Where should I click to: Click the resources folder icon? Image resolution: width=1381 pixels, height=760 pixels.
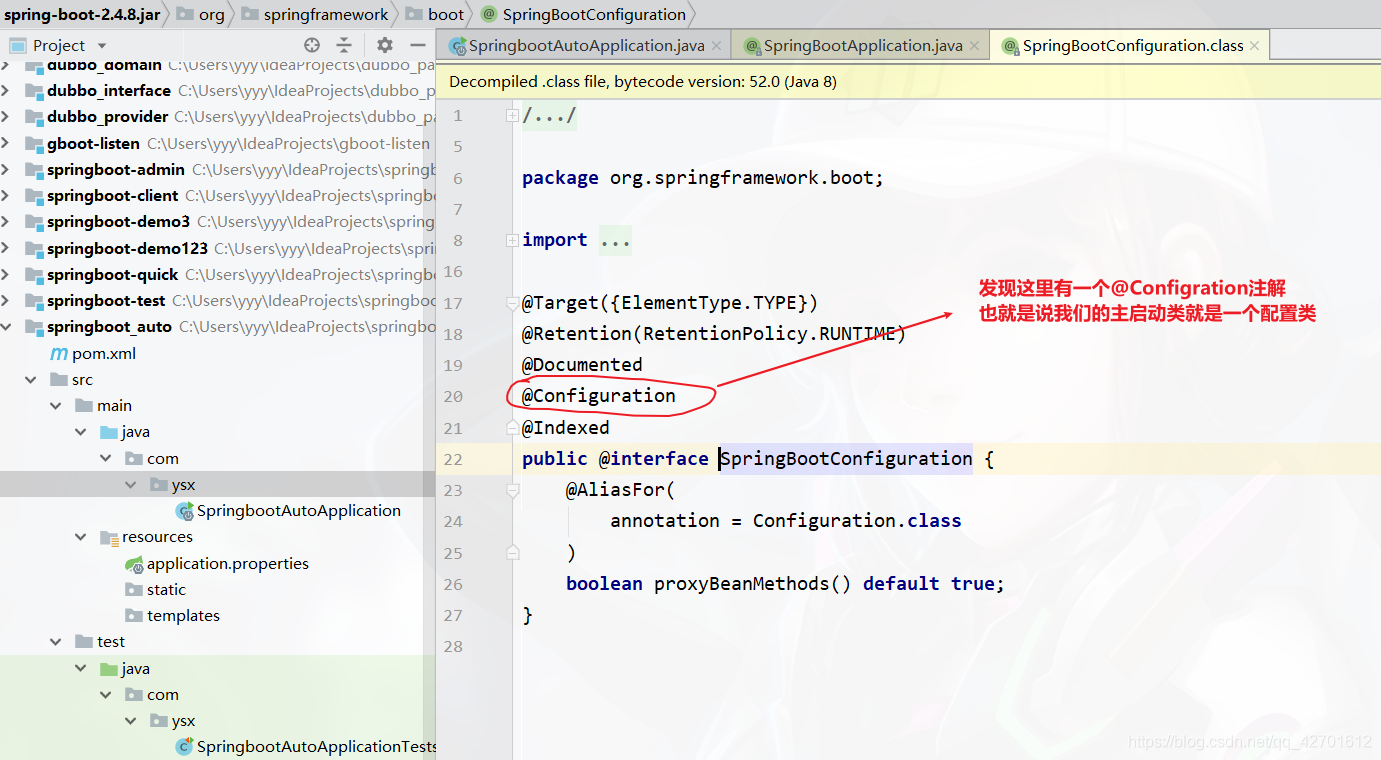(x=109, y=537)
